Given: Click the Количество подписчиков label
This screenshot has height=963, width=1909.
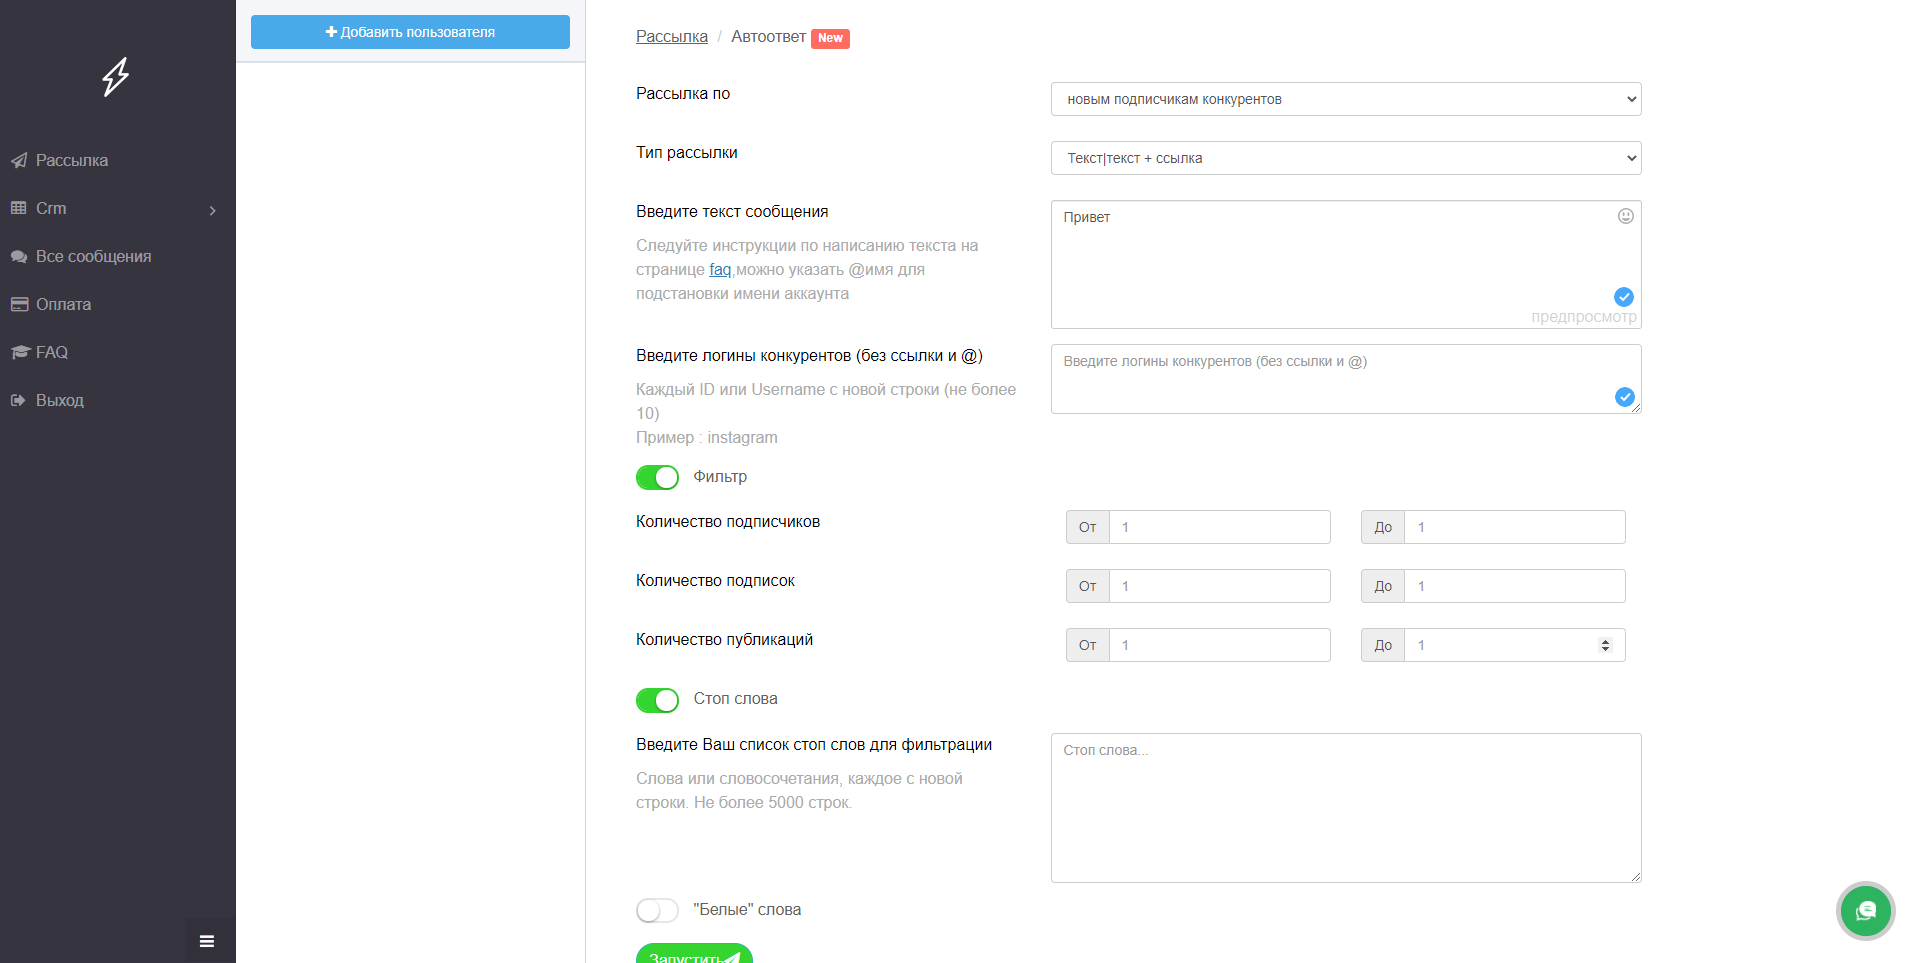Looking at the screenshot, I should (x=728, y=521).
